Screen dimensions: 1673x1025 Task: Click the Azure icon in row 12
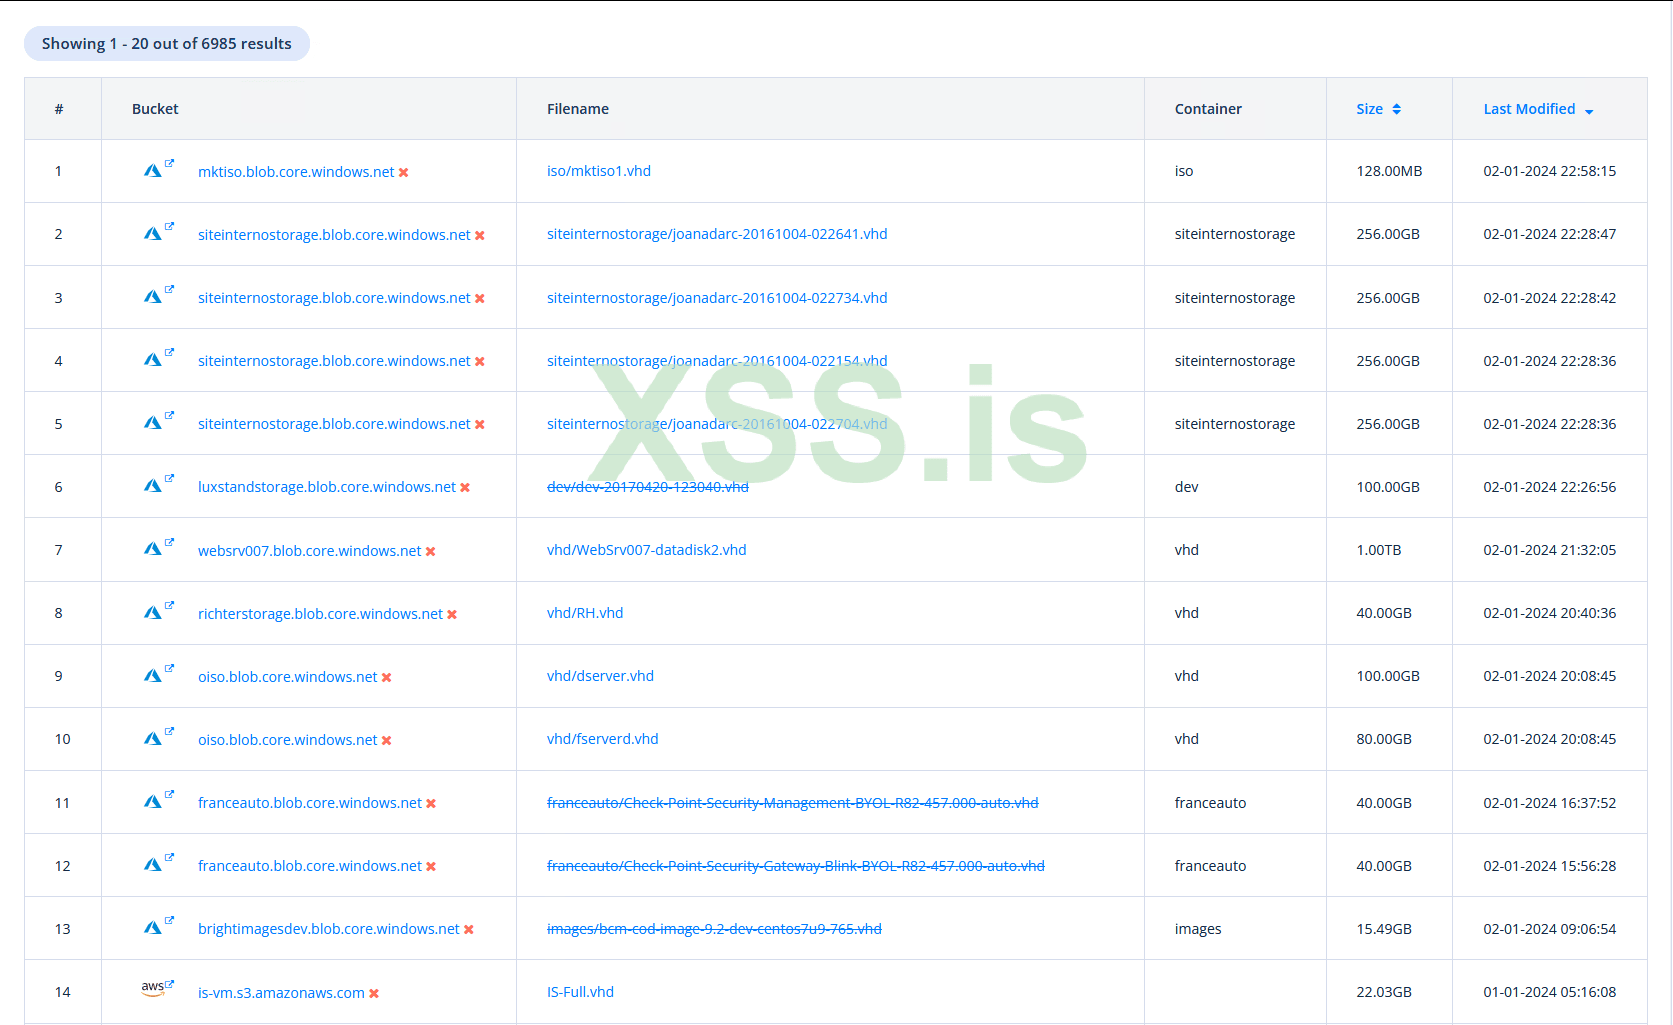(152, 864)
